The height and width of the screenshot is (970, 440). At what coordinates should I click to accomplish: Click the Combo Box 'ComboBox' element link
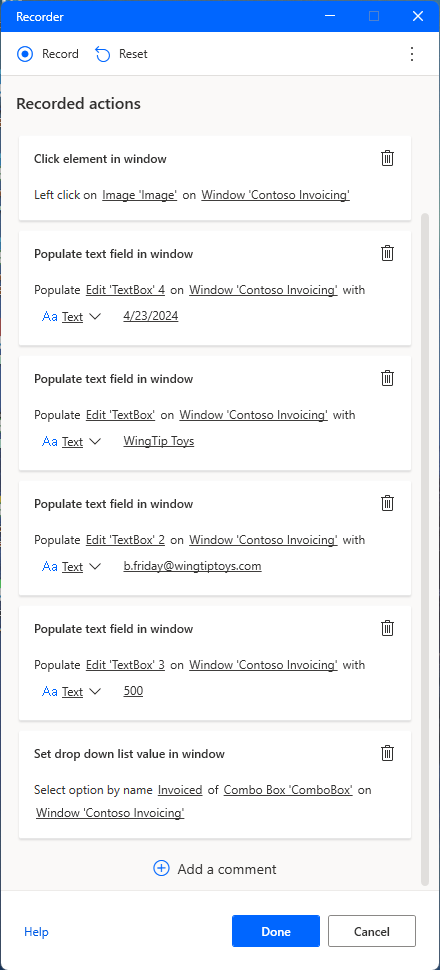(288, 790)
